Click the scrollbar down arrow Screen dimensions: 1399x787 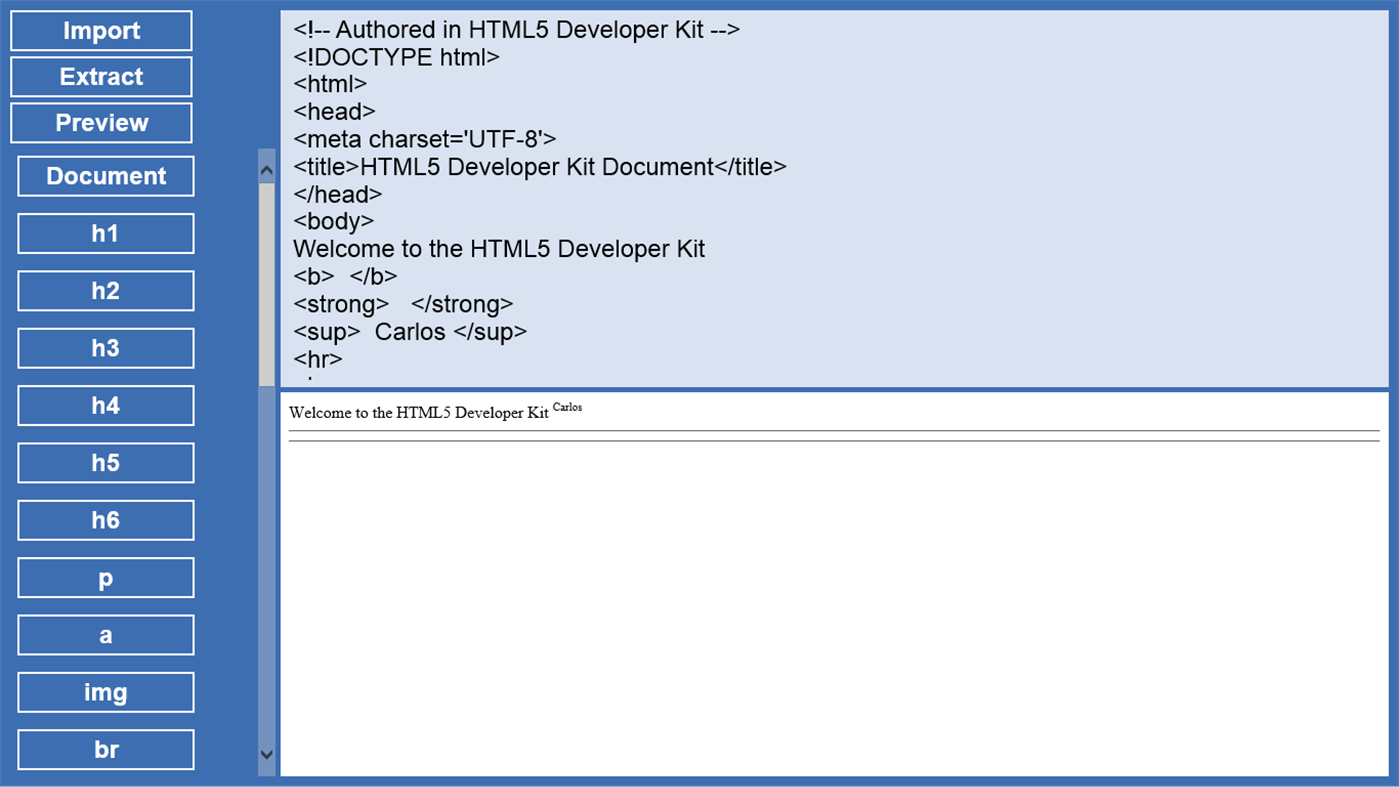(266, 755)
